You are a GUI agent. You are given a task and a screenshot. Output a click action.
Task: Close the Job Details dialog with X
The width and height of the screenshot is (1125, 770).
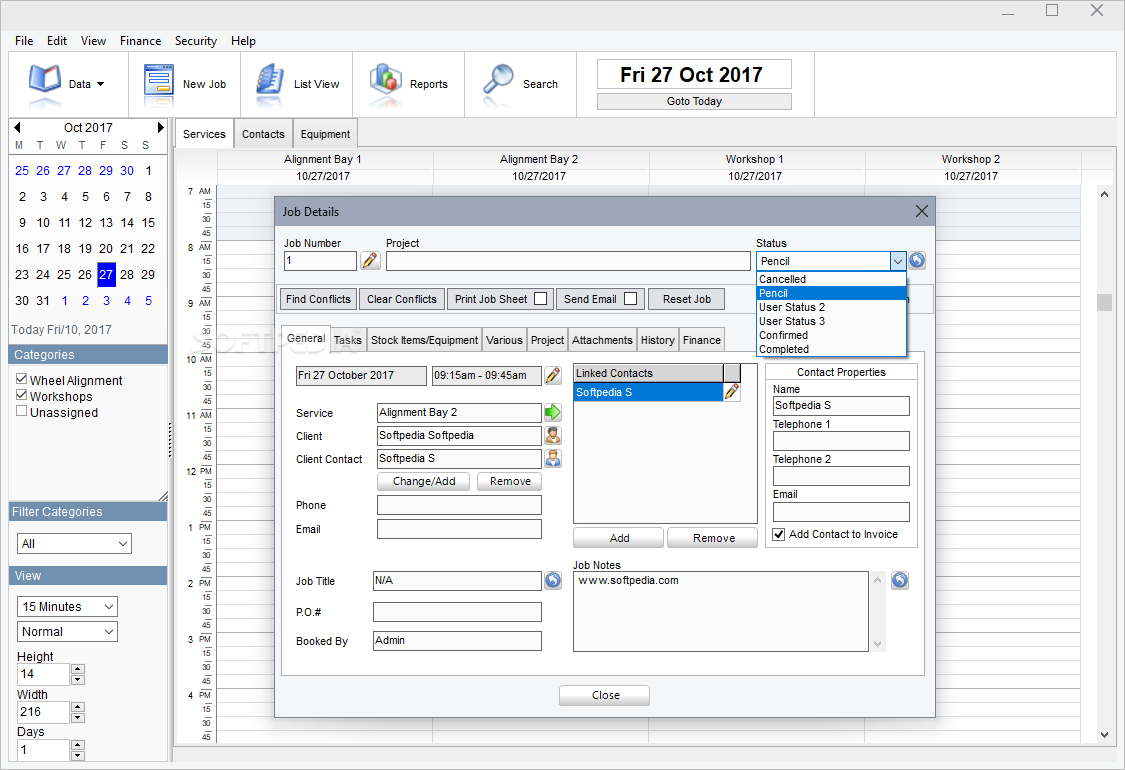pyautogui.click(x=921, y=211)
